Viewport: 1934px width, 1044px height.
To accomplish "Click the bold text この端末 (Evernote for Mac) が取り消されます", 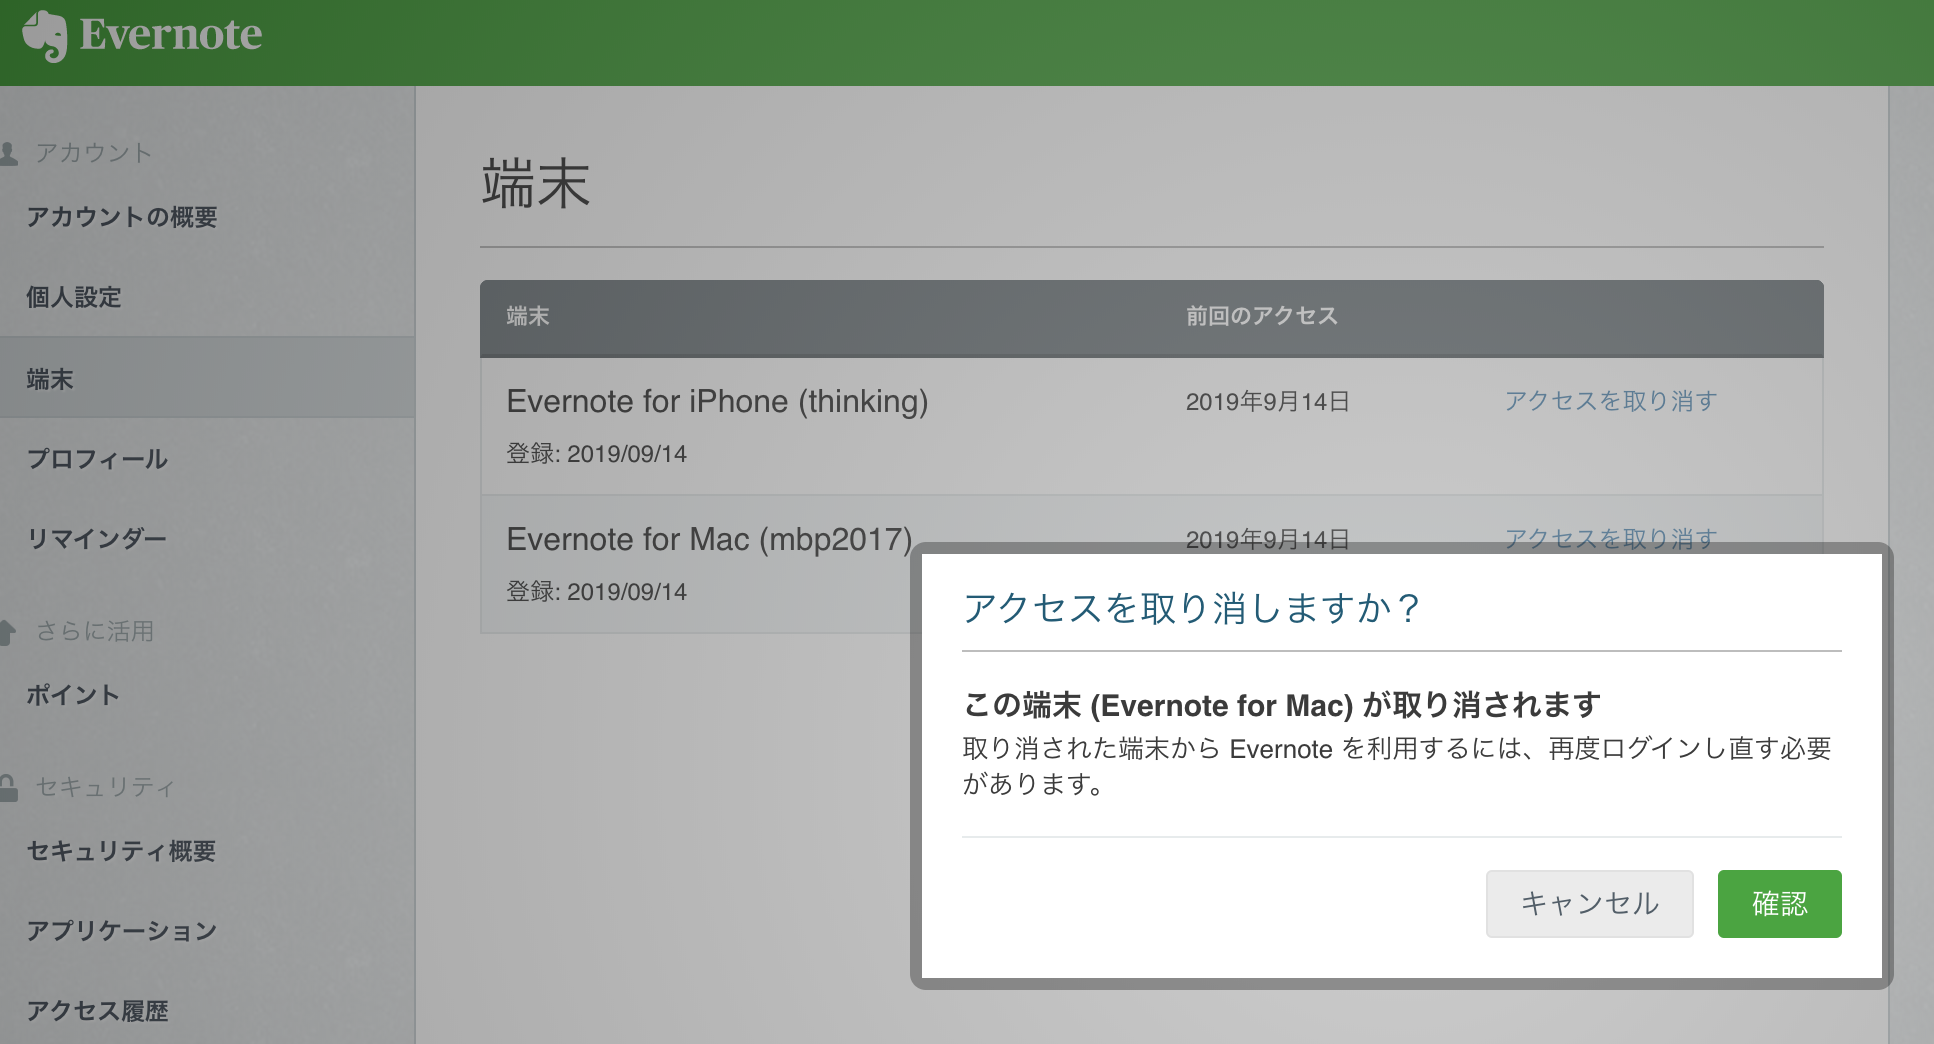I will 1282,705.
